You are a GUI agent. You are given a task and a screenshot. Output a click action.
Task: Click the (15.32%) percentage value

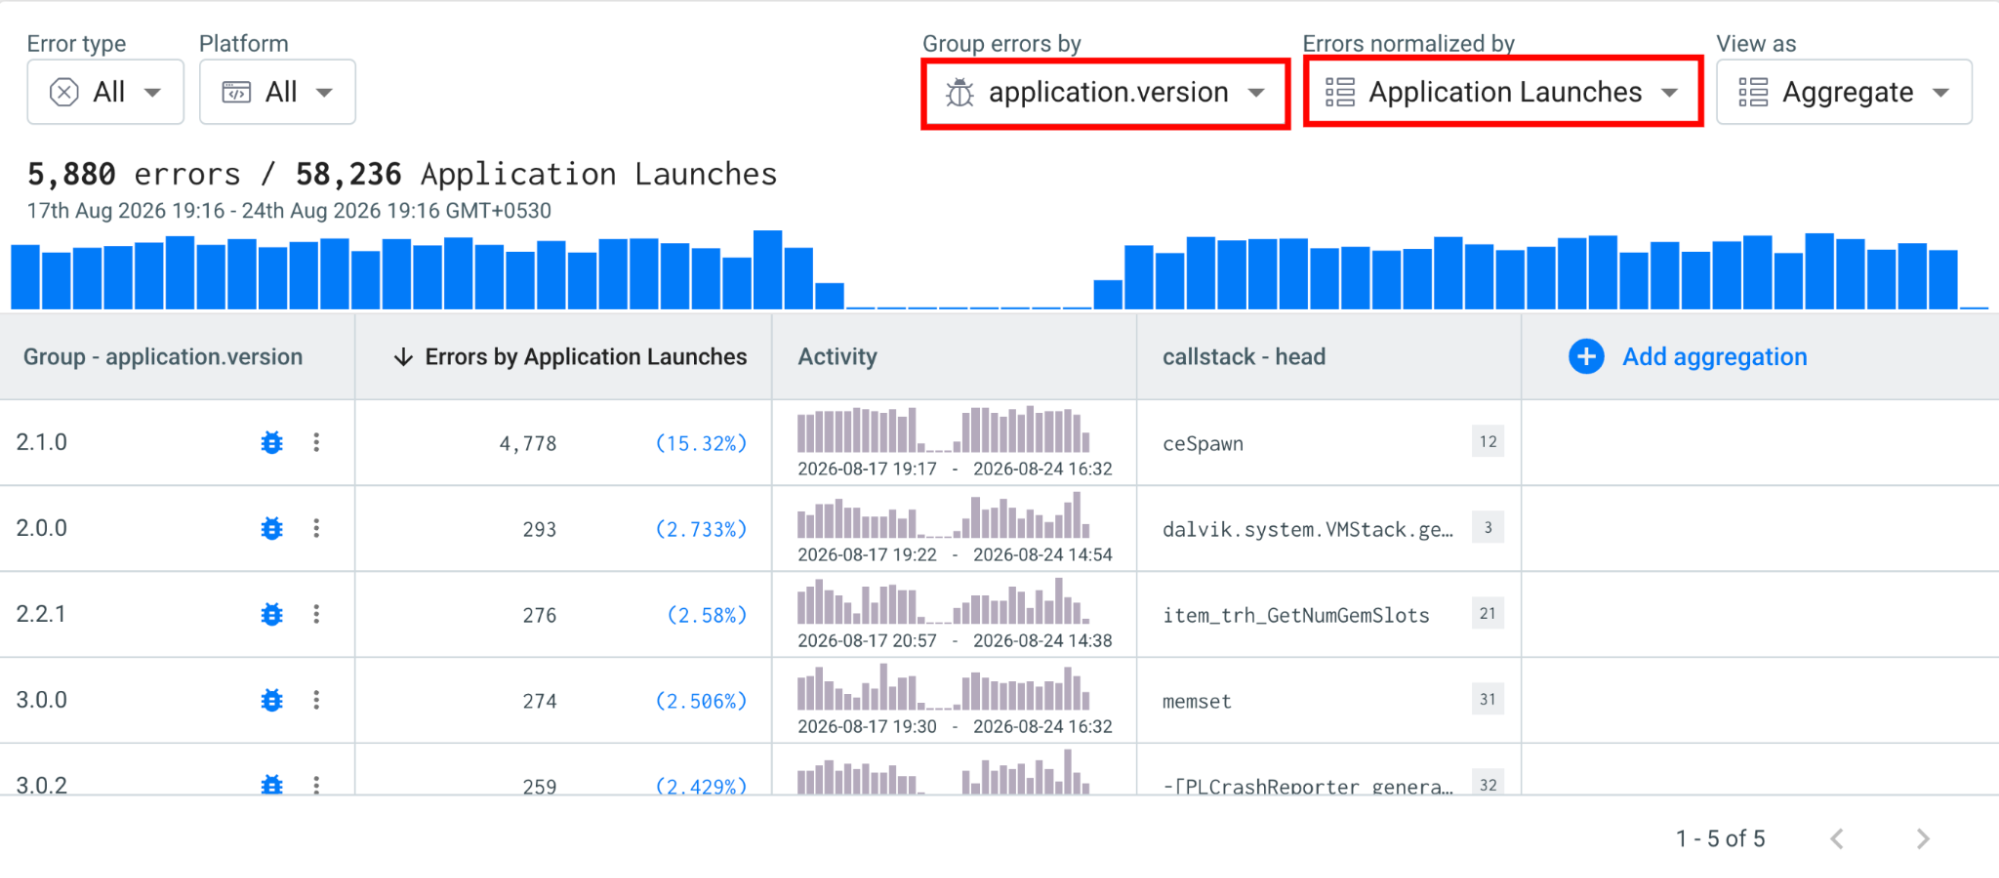[701, 443]
